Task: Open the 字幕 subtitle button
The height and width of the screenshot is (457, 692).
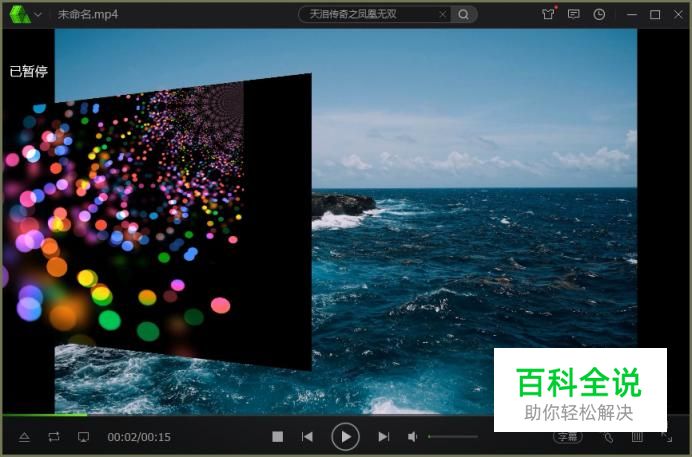Action: [568, 437]
